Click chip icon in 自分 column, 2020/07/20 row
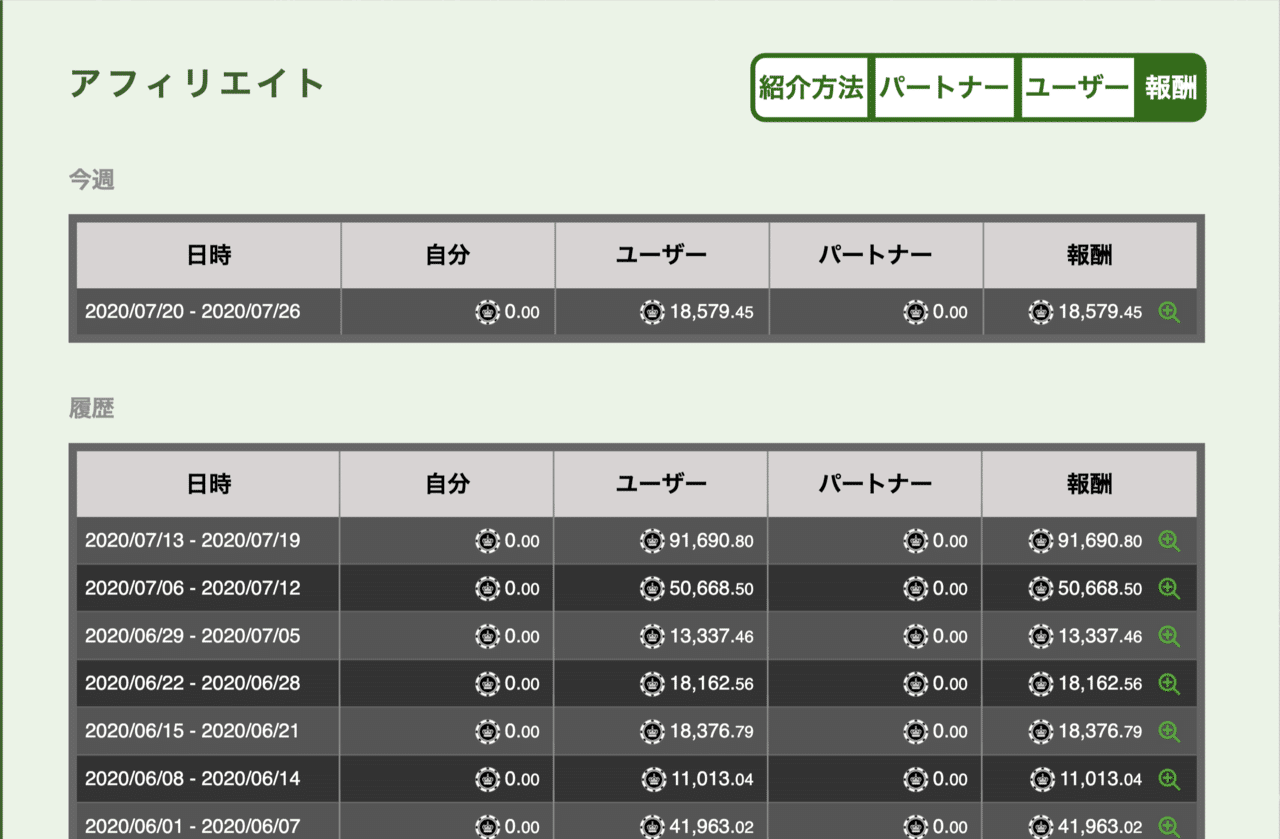Screen dimensions: 1280x839 pyautogui.click(x=488, y=312)
